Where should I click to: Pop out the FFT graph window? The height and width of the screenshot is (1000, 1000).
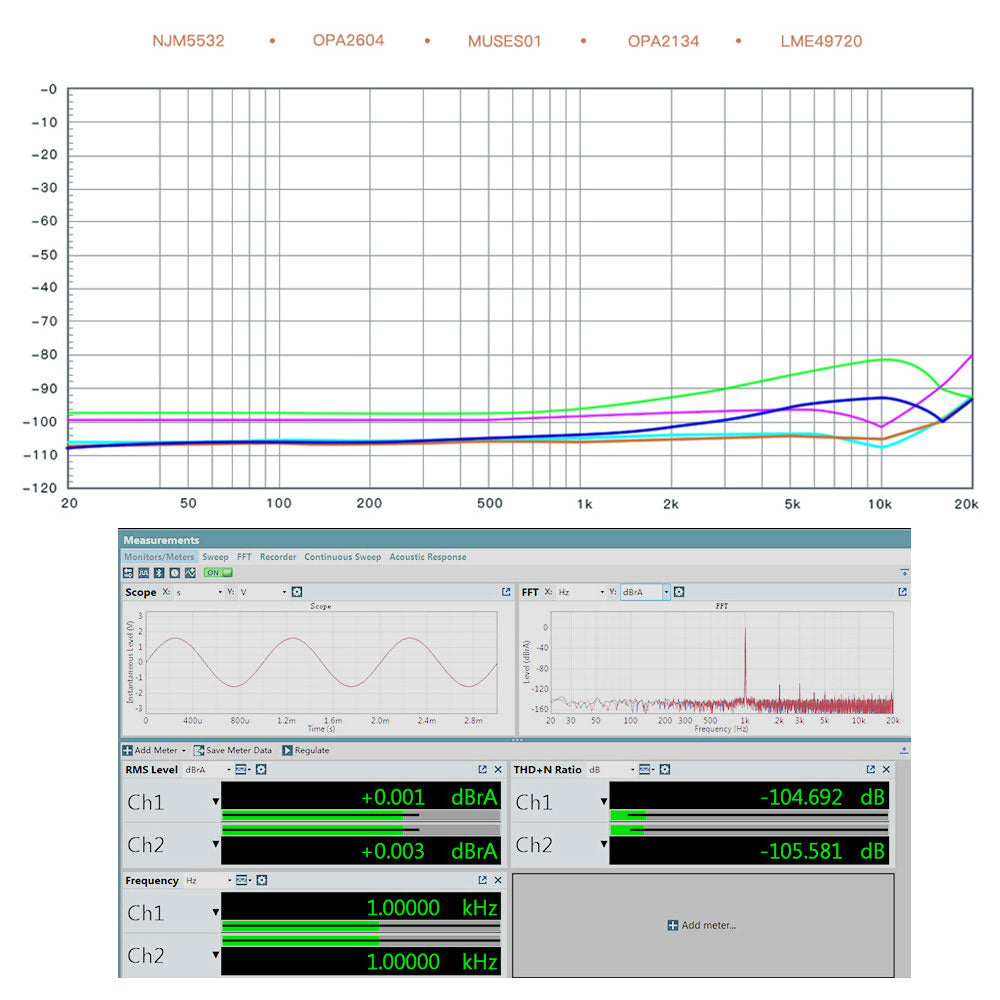(902, 592)
